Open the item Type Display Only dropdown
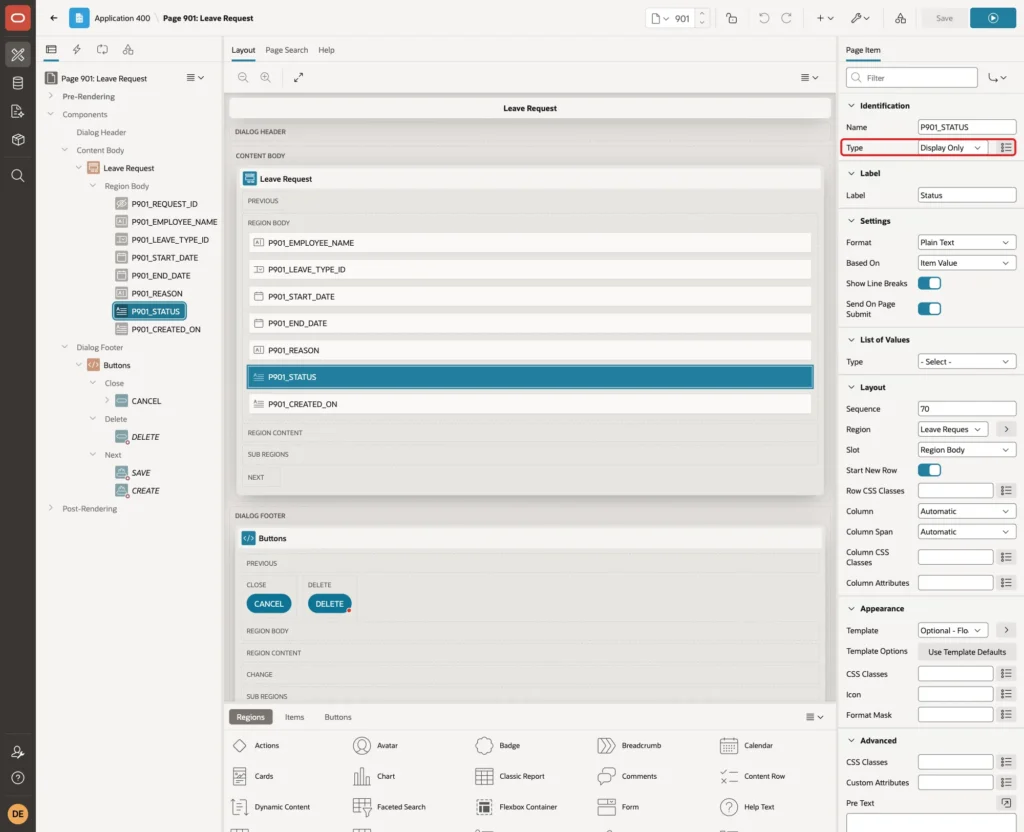 [952, 148]
